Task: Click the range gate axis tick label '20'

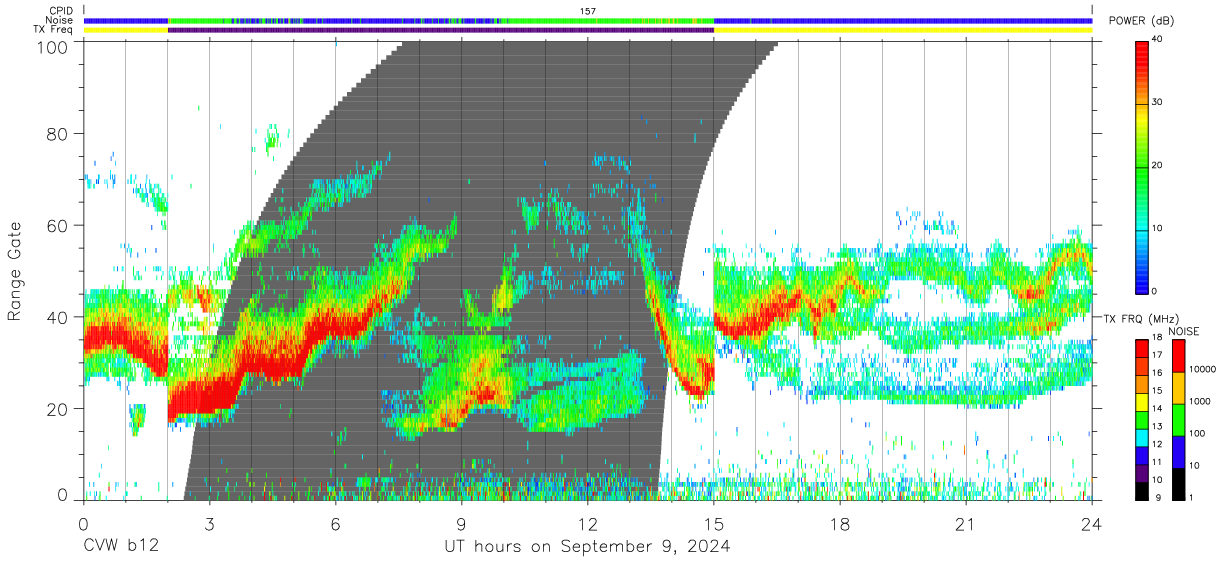Action: [x=59, y=409]
